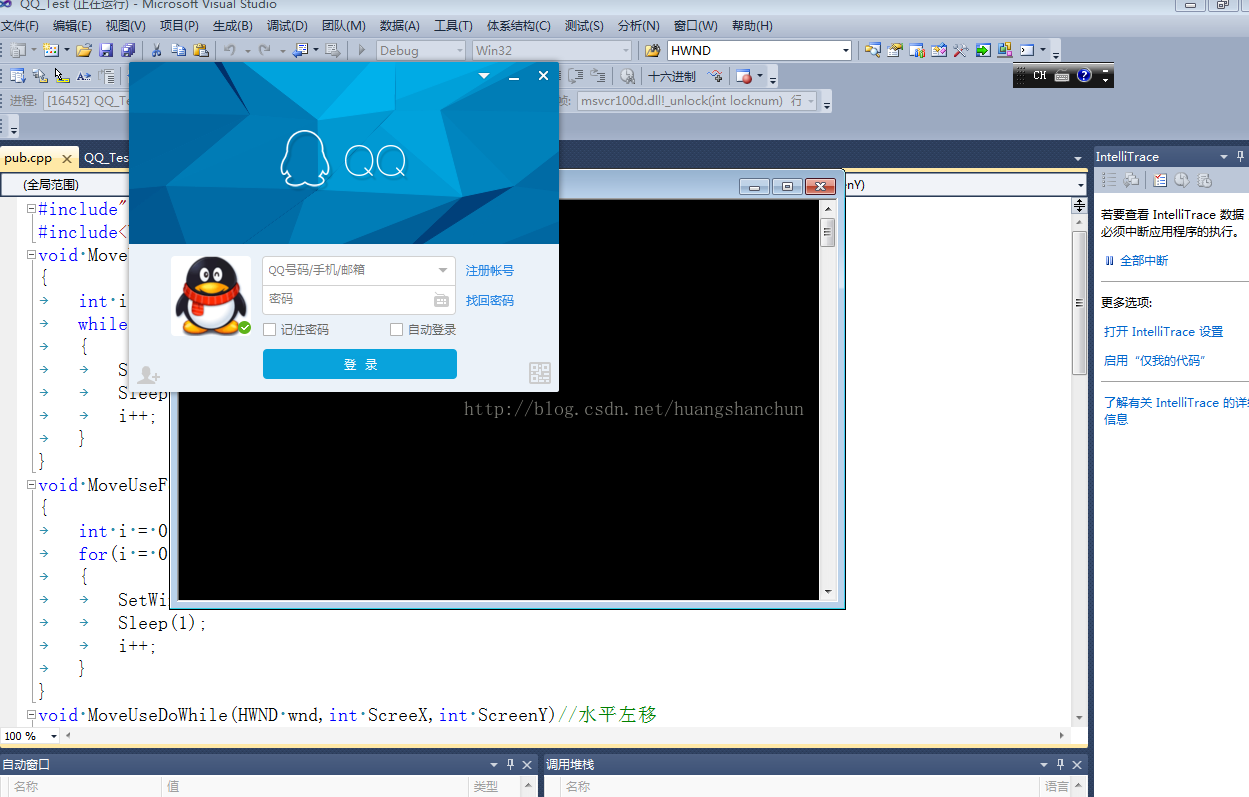Open the 文件(F) menu

20,25
